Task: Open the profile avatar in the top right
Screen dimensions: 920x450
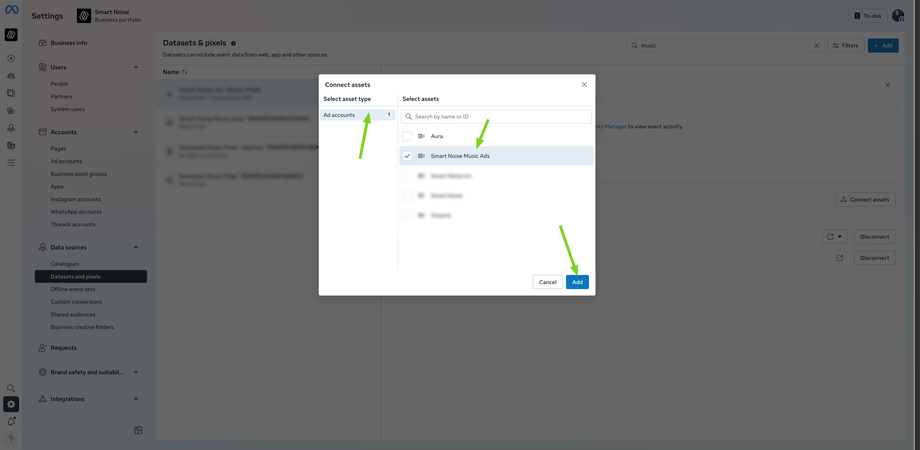Action: pyautogui.click(x=898, y=16)
